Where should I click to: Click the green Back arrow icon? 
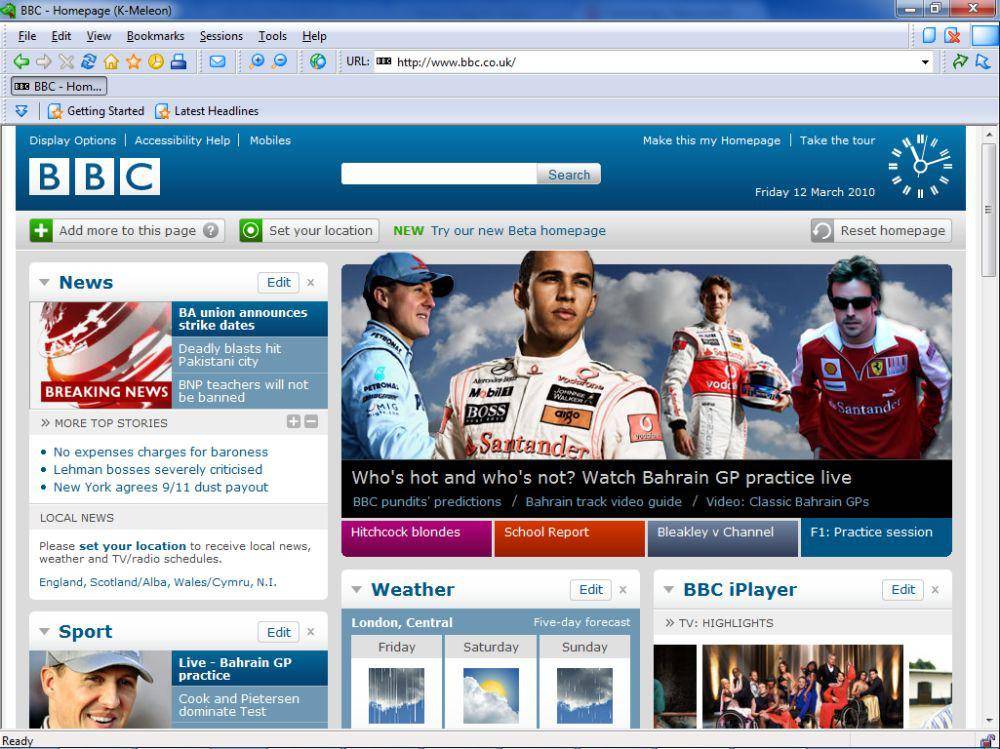(21, 62)
